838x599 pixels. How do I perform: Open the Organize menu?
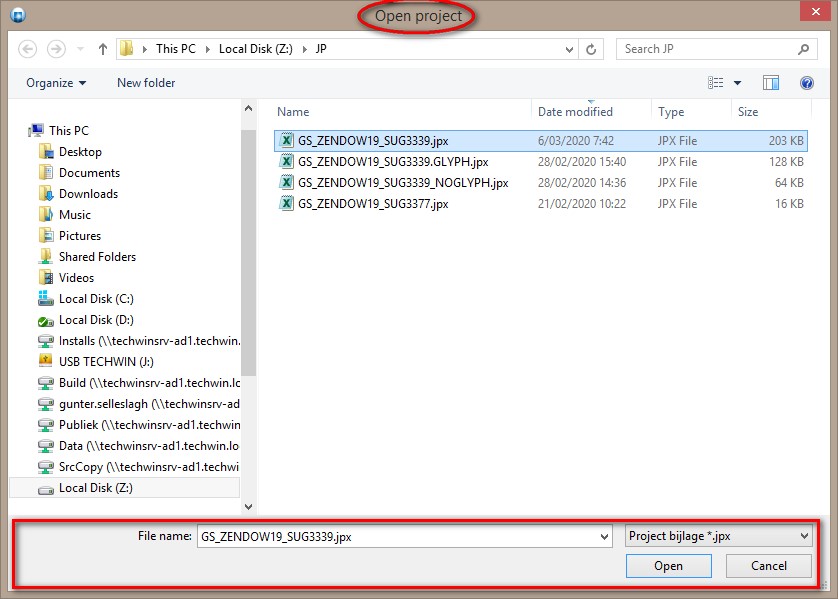click(x=56, y=83)
